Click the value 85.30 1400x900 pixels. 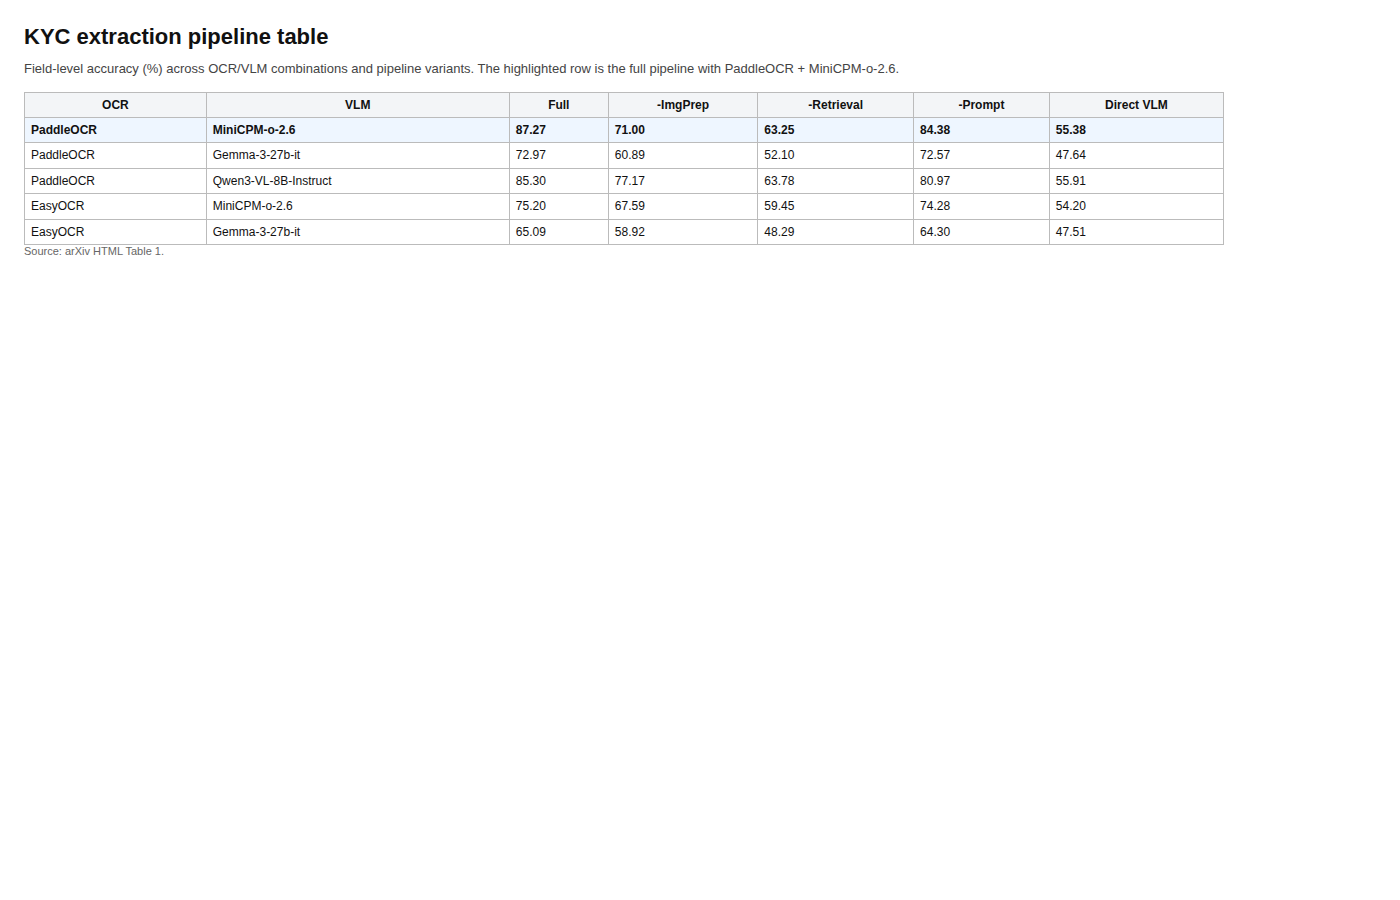tap(531, 181)
